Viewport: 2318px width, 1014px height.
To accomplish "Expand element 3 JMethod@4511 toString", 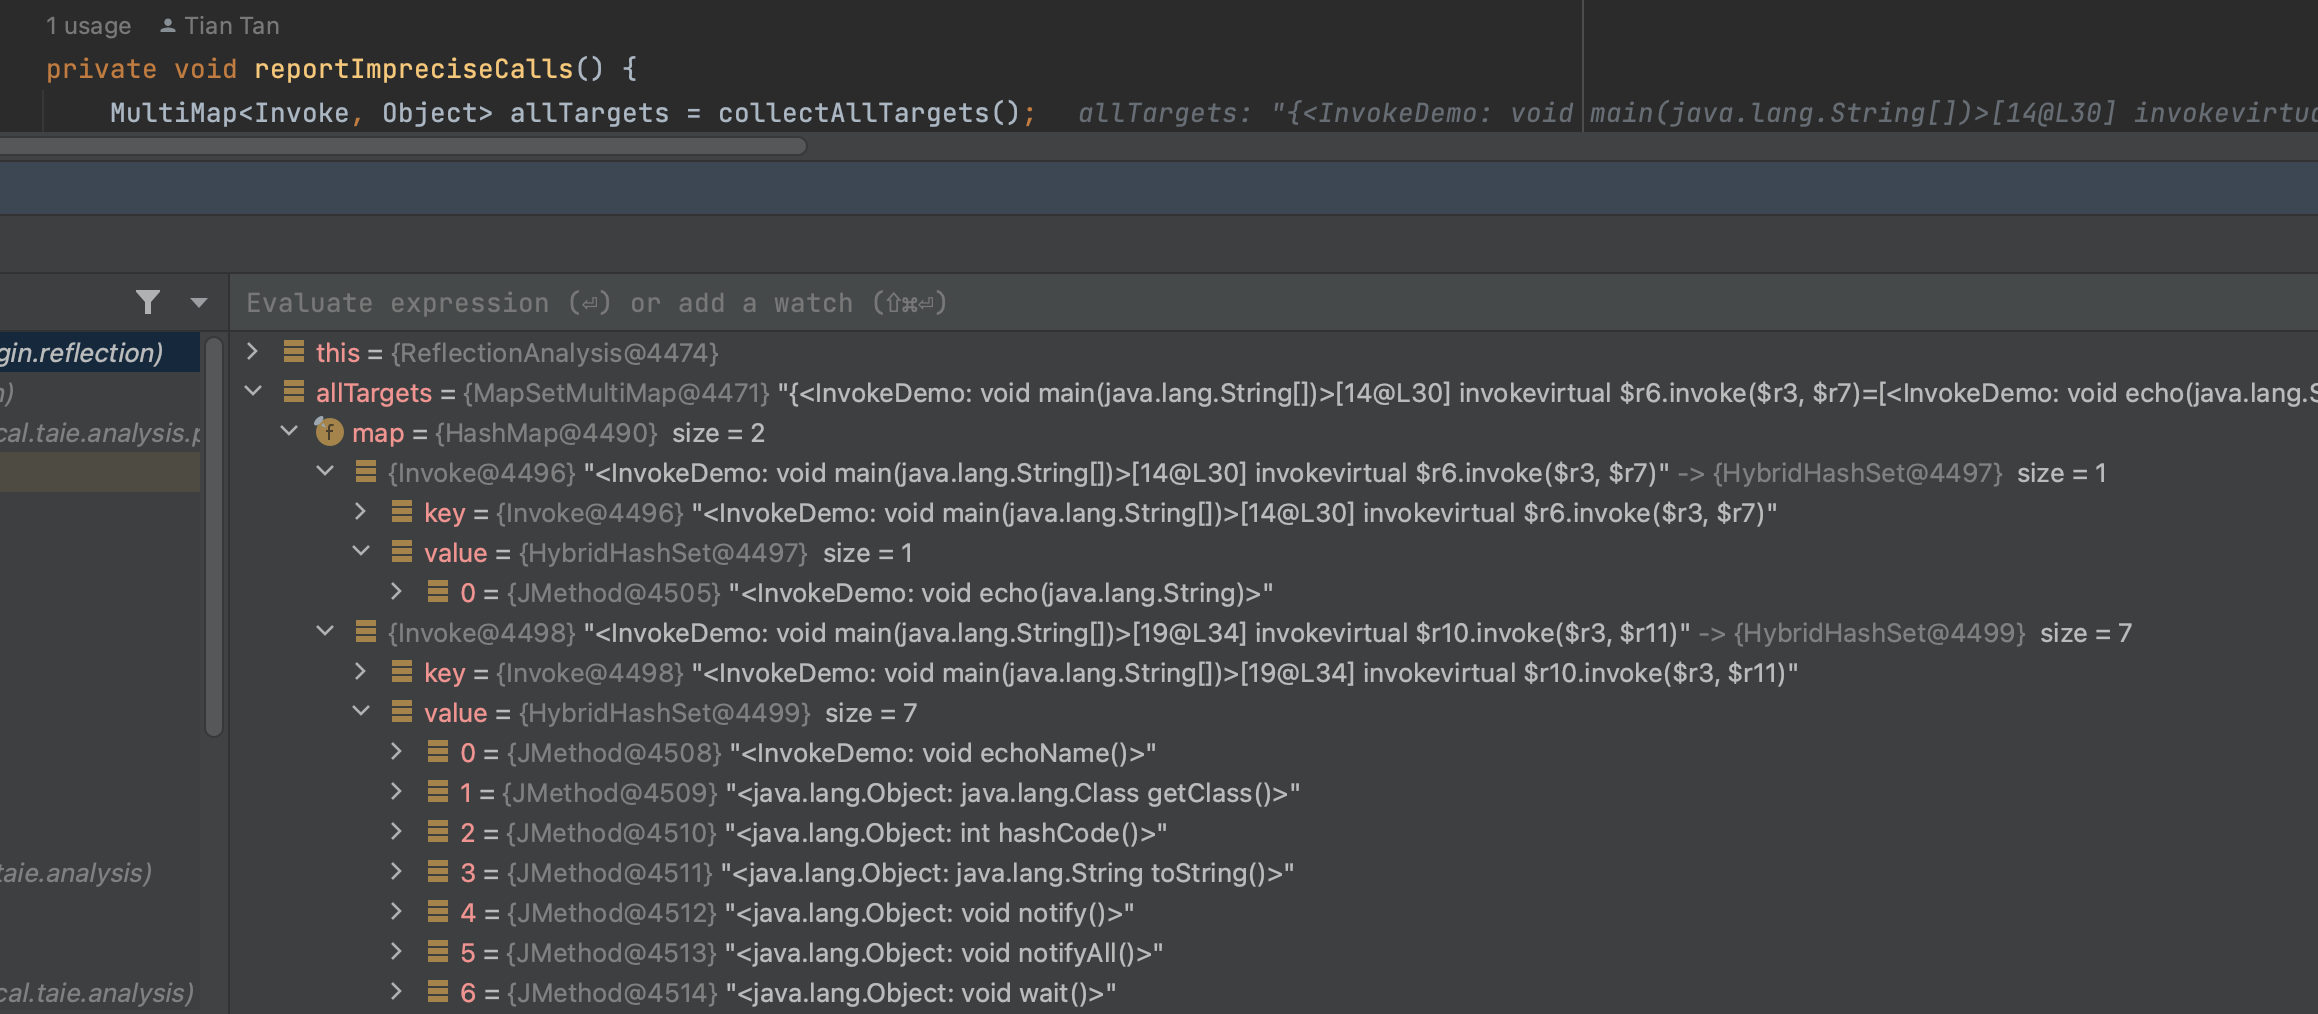I will [397, 872].
